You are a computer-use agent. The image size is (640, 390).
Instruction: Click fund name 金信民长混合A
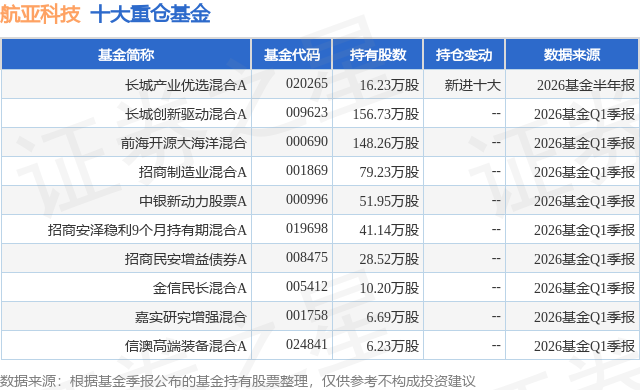click(x=200, y=288)
